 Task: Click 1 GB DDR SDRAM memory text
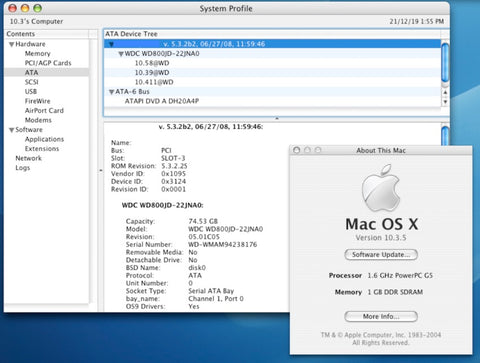[x=395, y=292]
